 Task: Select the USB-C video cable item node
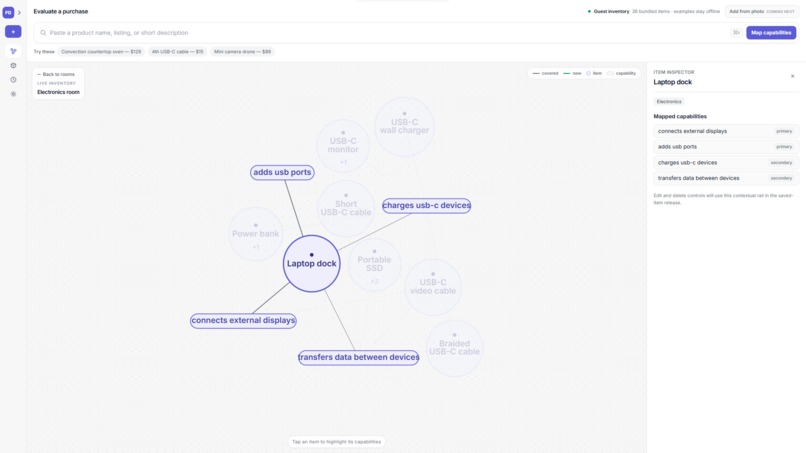point(433,287)
